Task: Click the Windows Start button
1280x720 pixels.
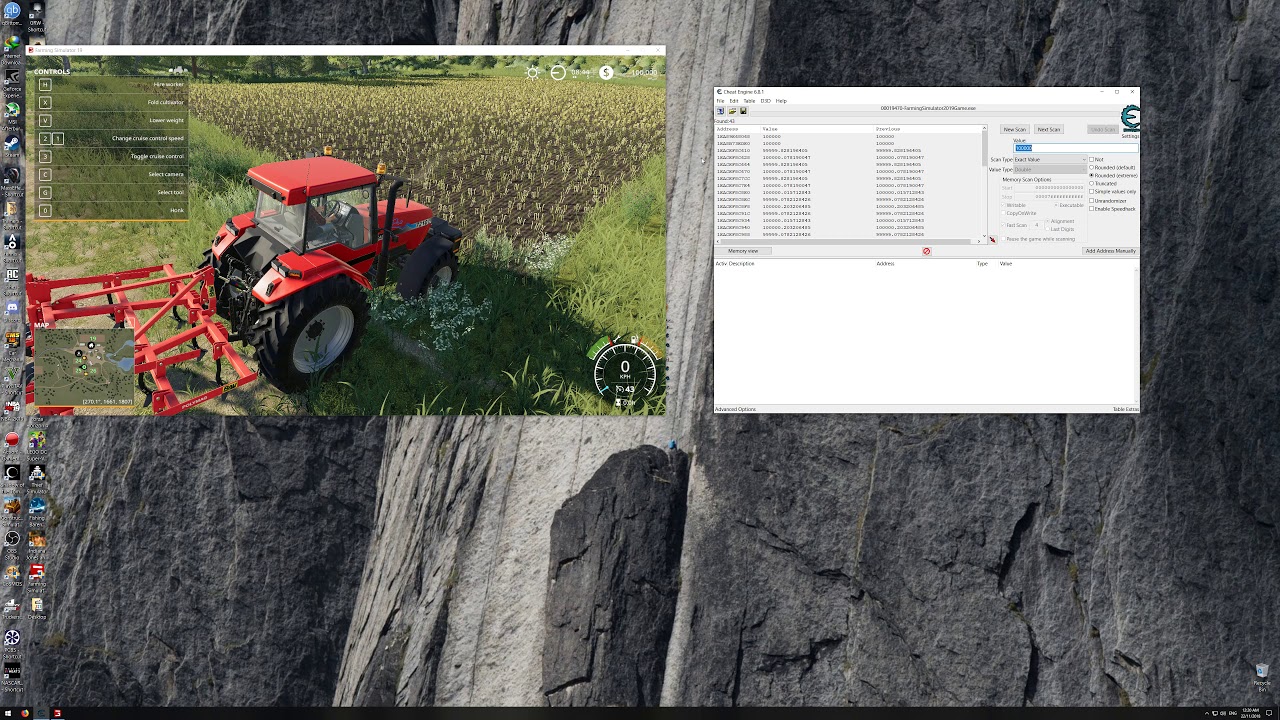Action: click(x=6, y=713)
